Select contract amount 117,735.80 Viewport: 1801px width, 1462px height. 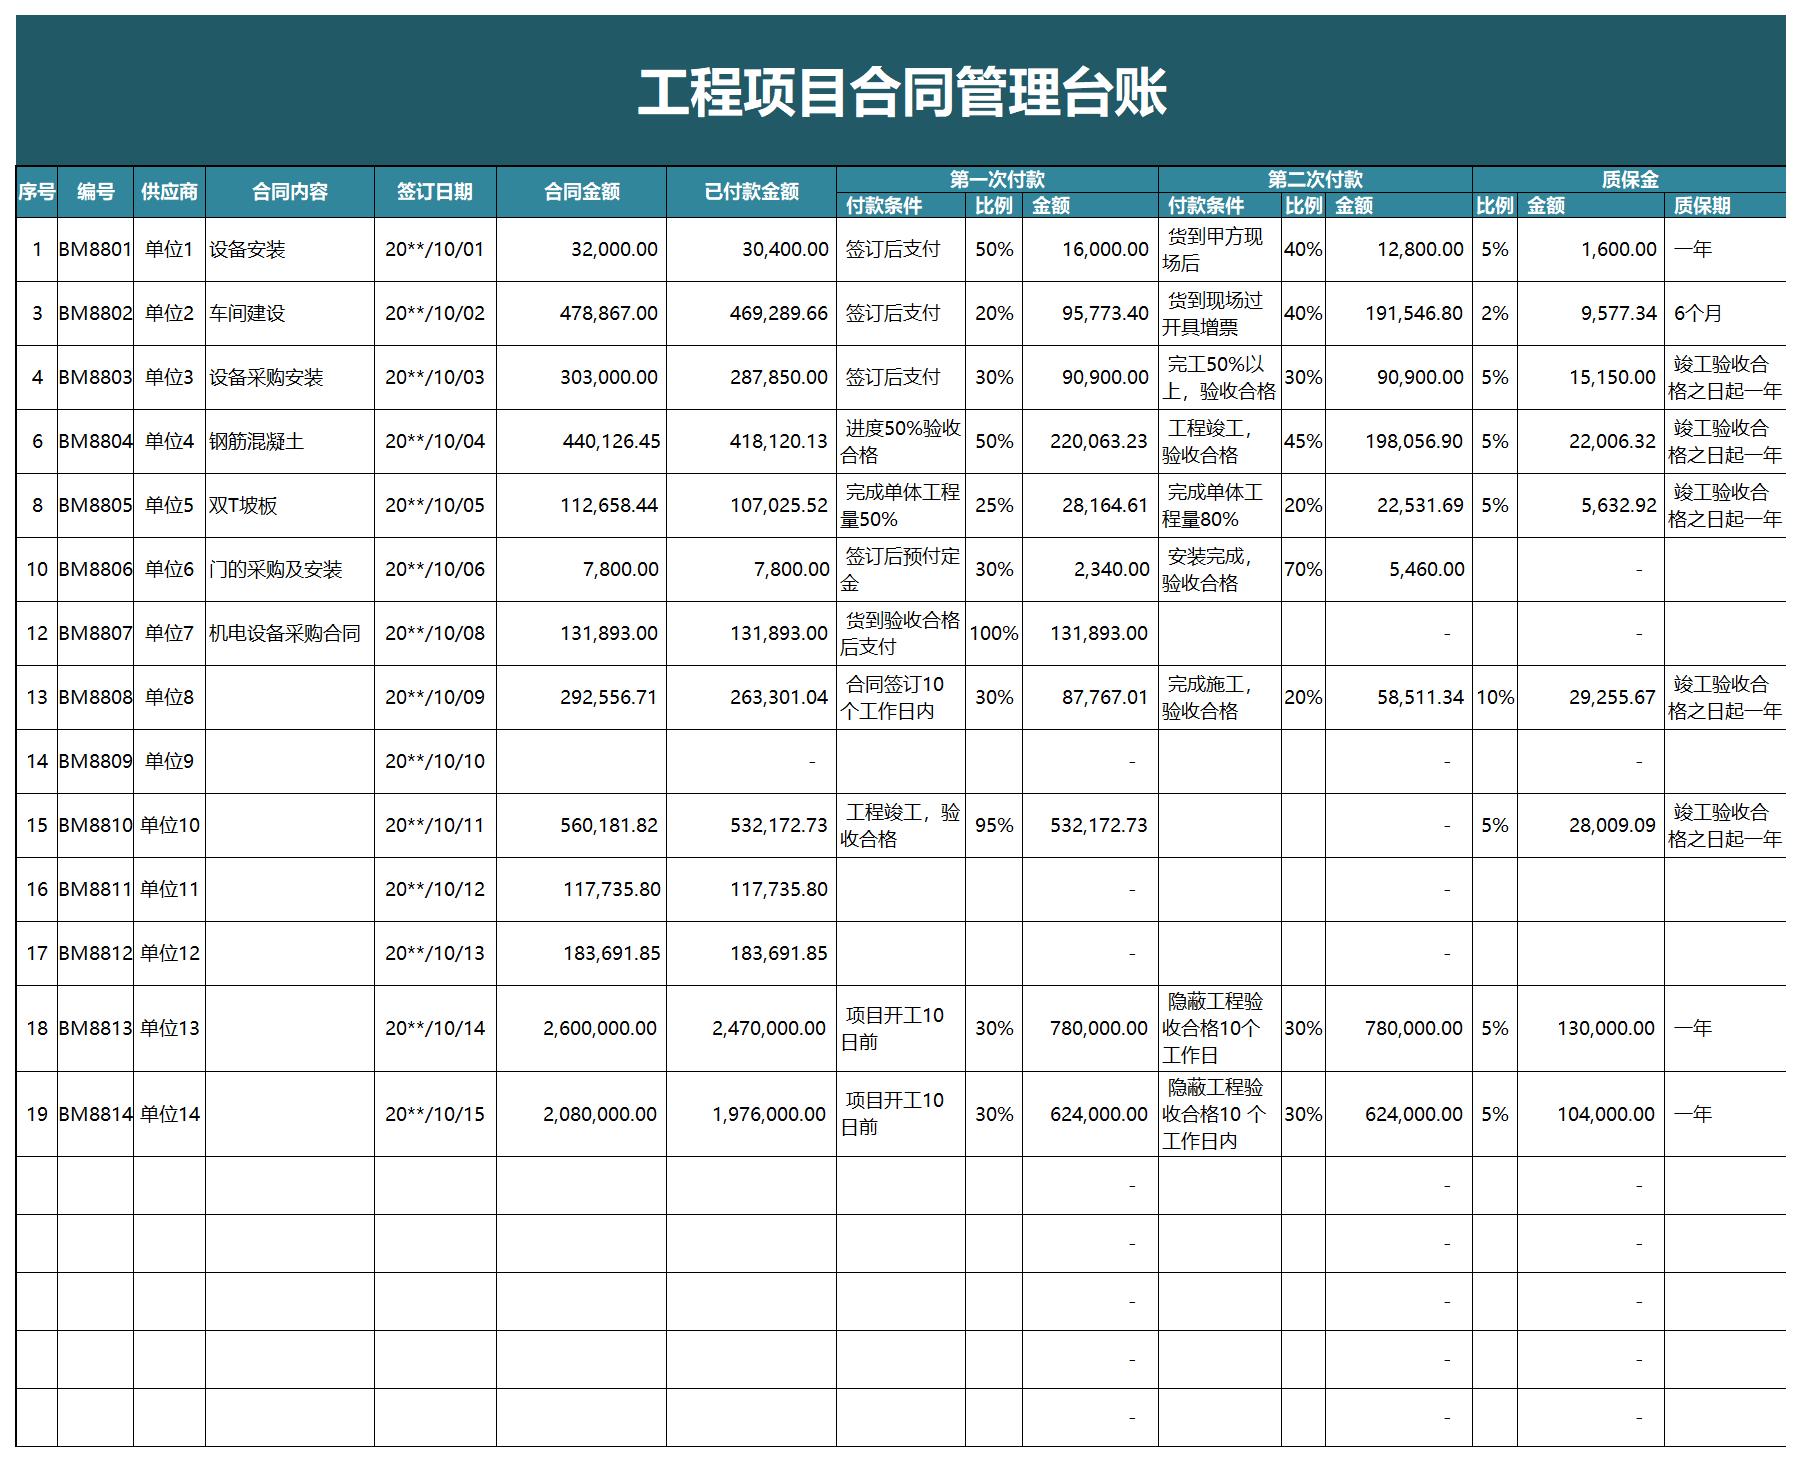[x=582, y=889]
